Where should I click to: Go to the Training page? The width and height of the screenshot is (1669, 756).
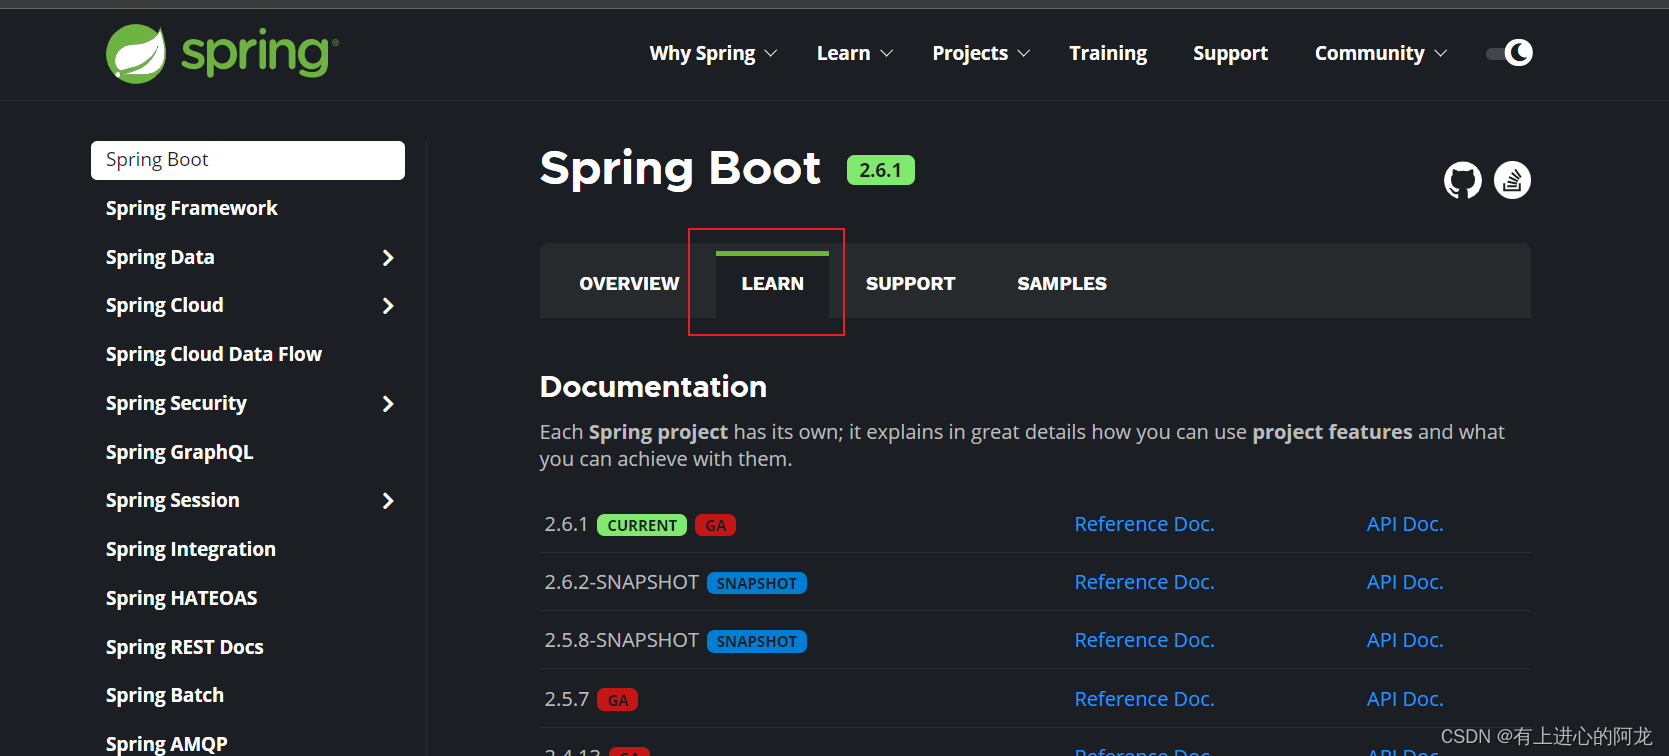tap(1108, 53)
